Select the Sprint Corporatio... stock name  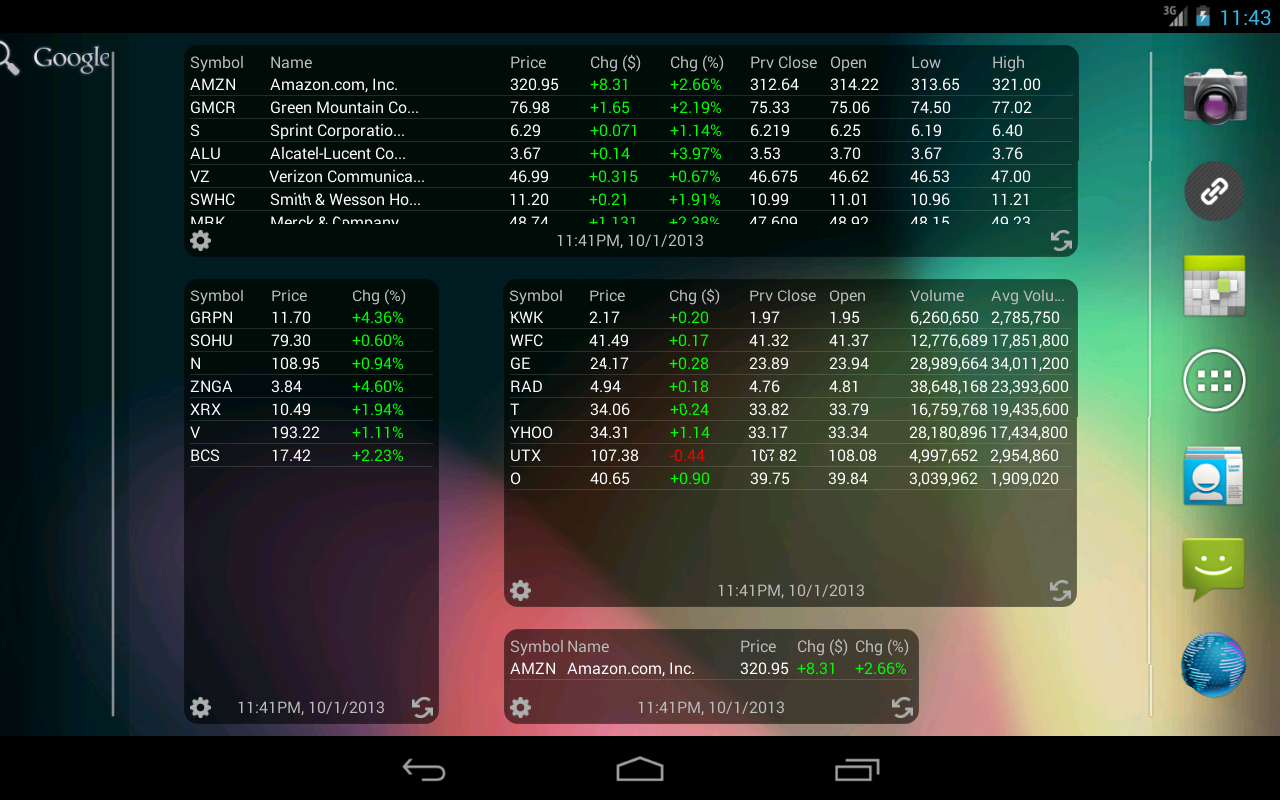coord(337,131)
